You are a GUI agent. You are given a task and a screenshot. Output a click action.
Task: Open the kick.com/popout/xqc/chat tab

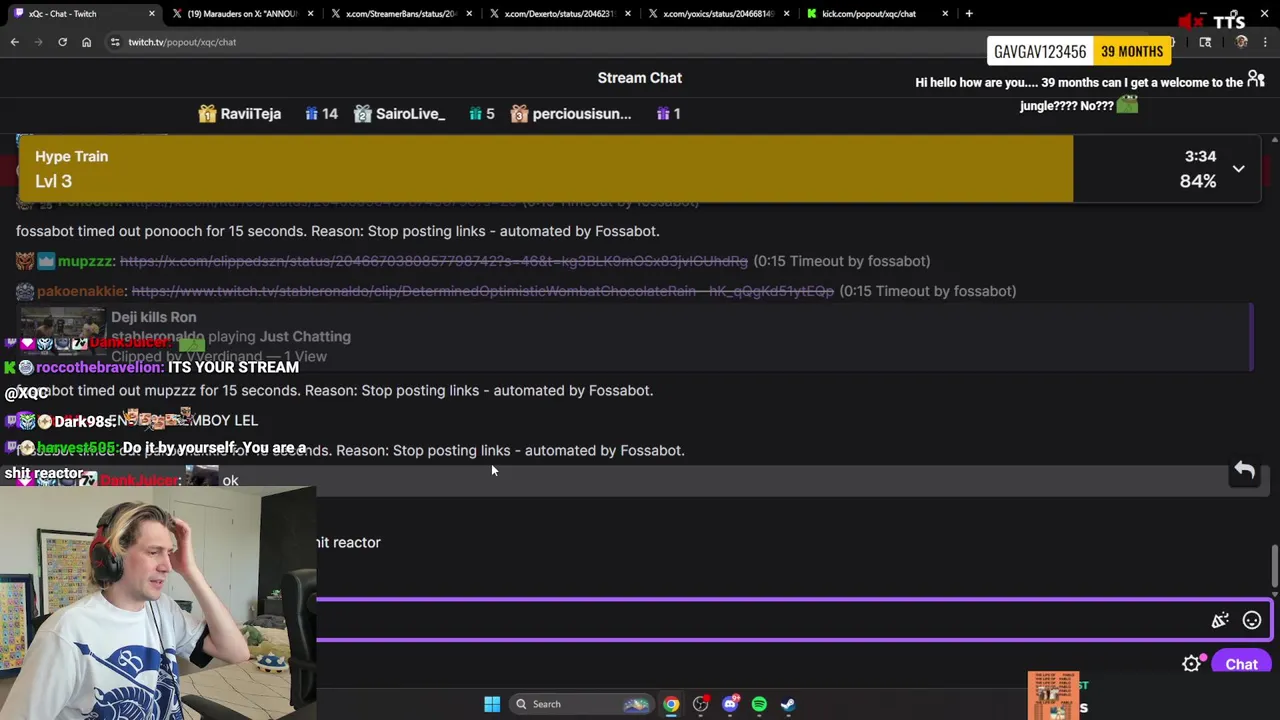point(868,14)
